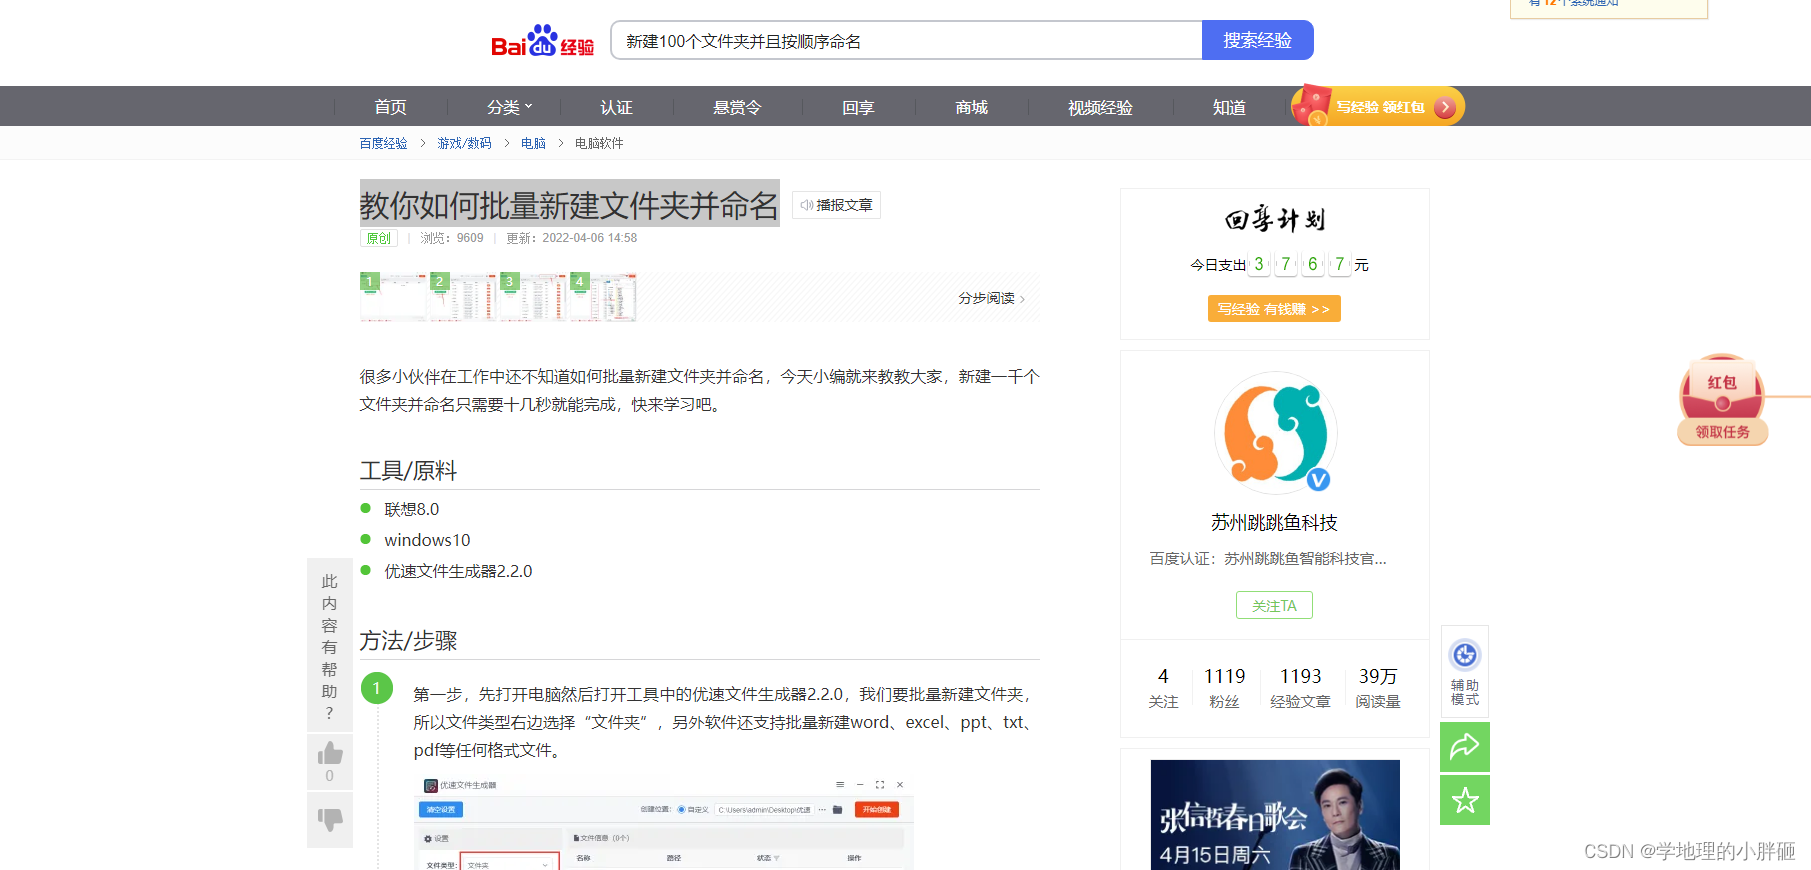Open step 1 thumbnail preview
This screenshot has width=1811, height=870.
coord(393,297)
